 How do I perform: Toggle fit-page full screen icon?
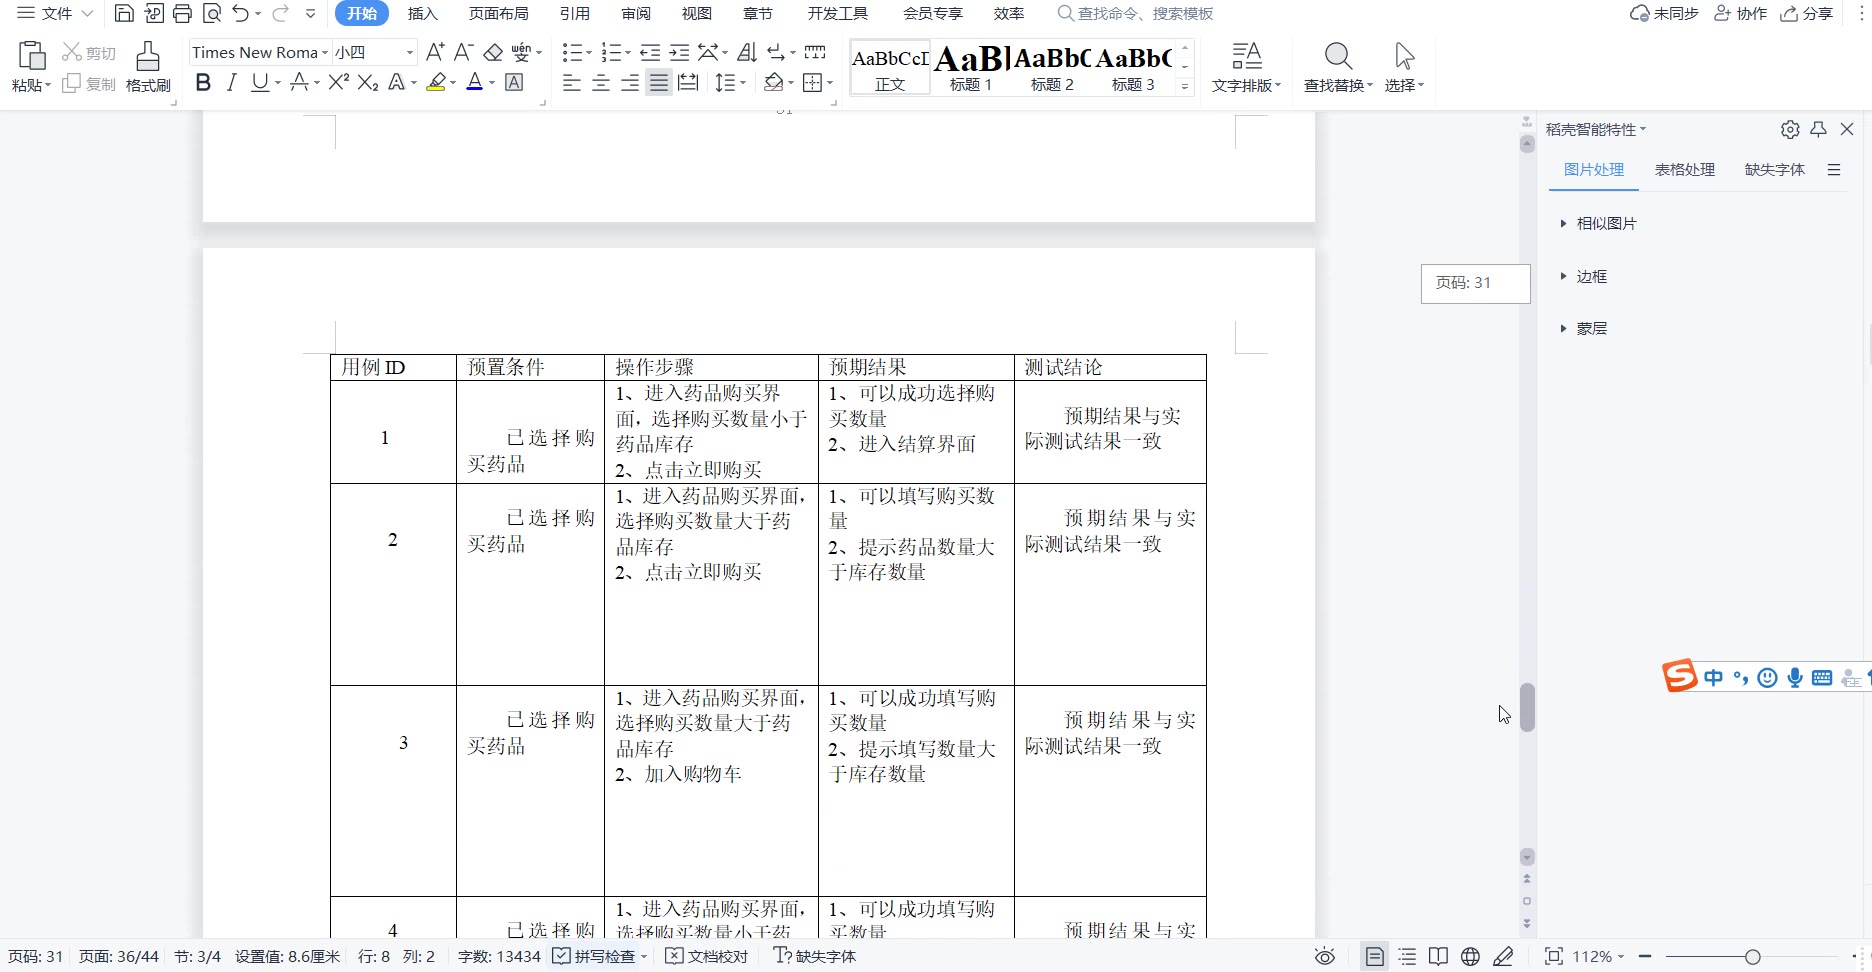coord(1553,957)
